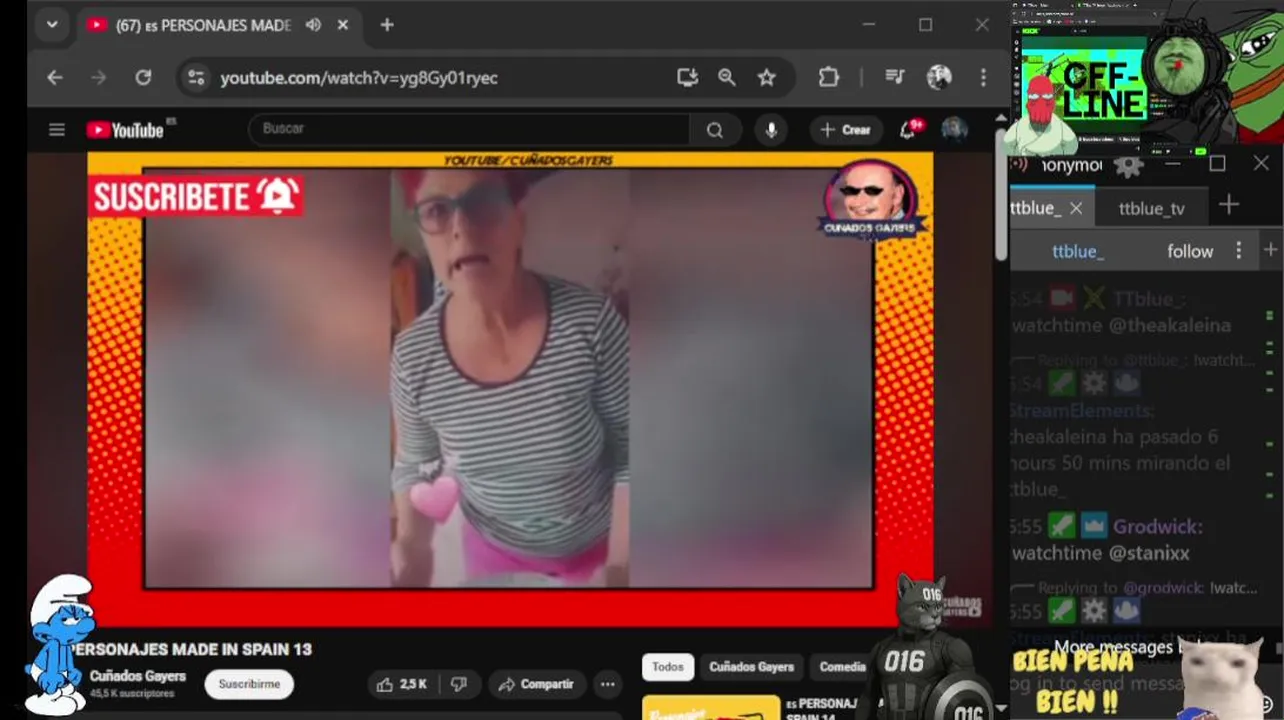
Task: Open the recommended video thumbnail
Action: click(x=711, y=708)
